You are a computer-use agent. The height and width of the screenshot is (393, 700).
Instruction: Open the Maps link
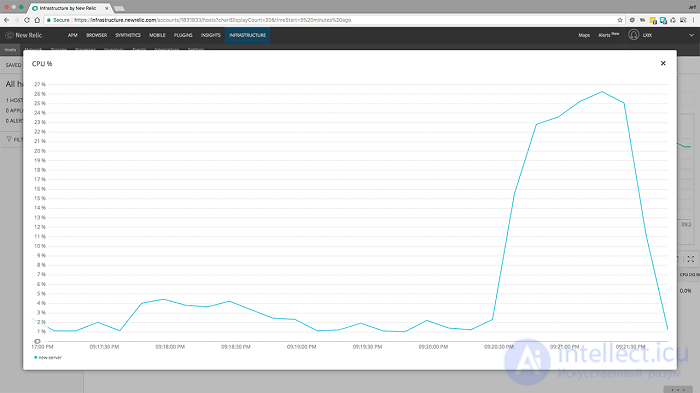coord(584,35)
